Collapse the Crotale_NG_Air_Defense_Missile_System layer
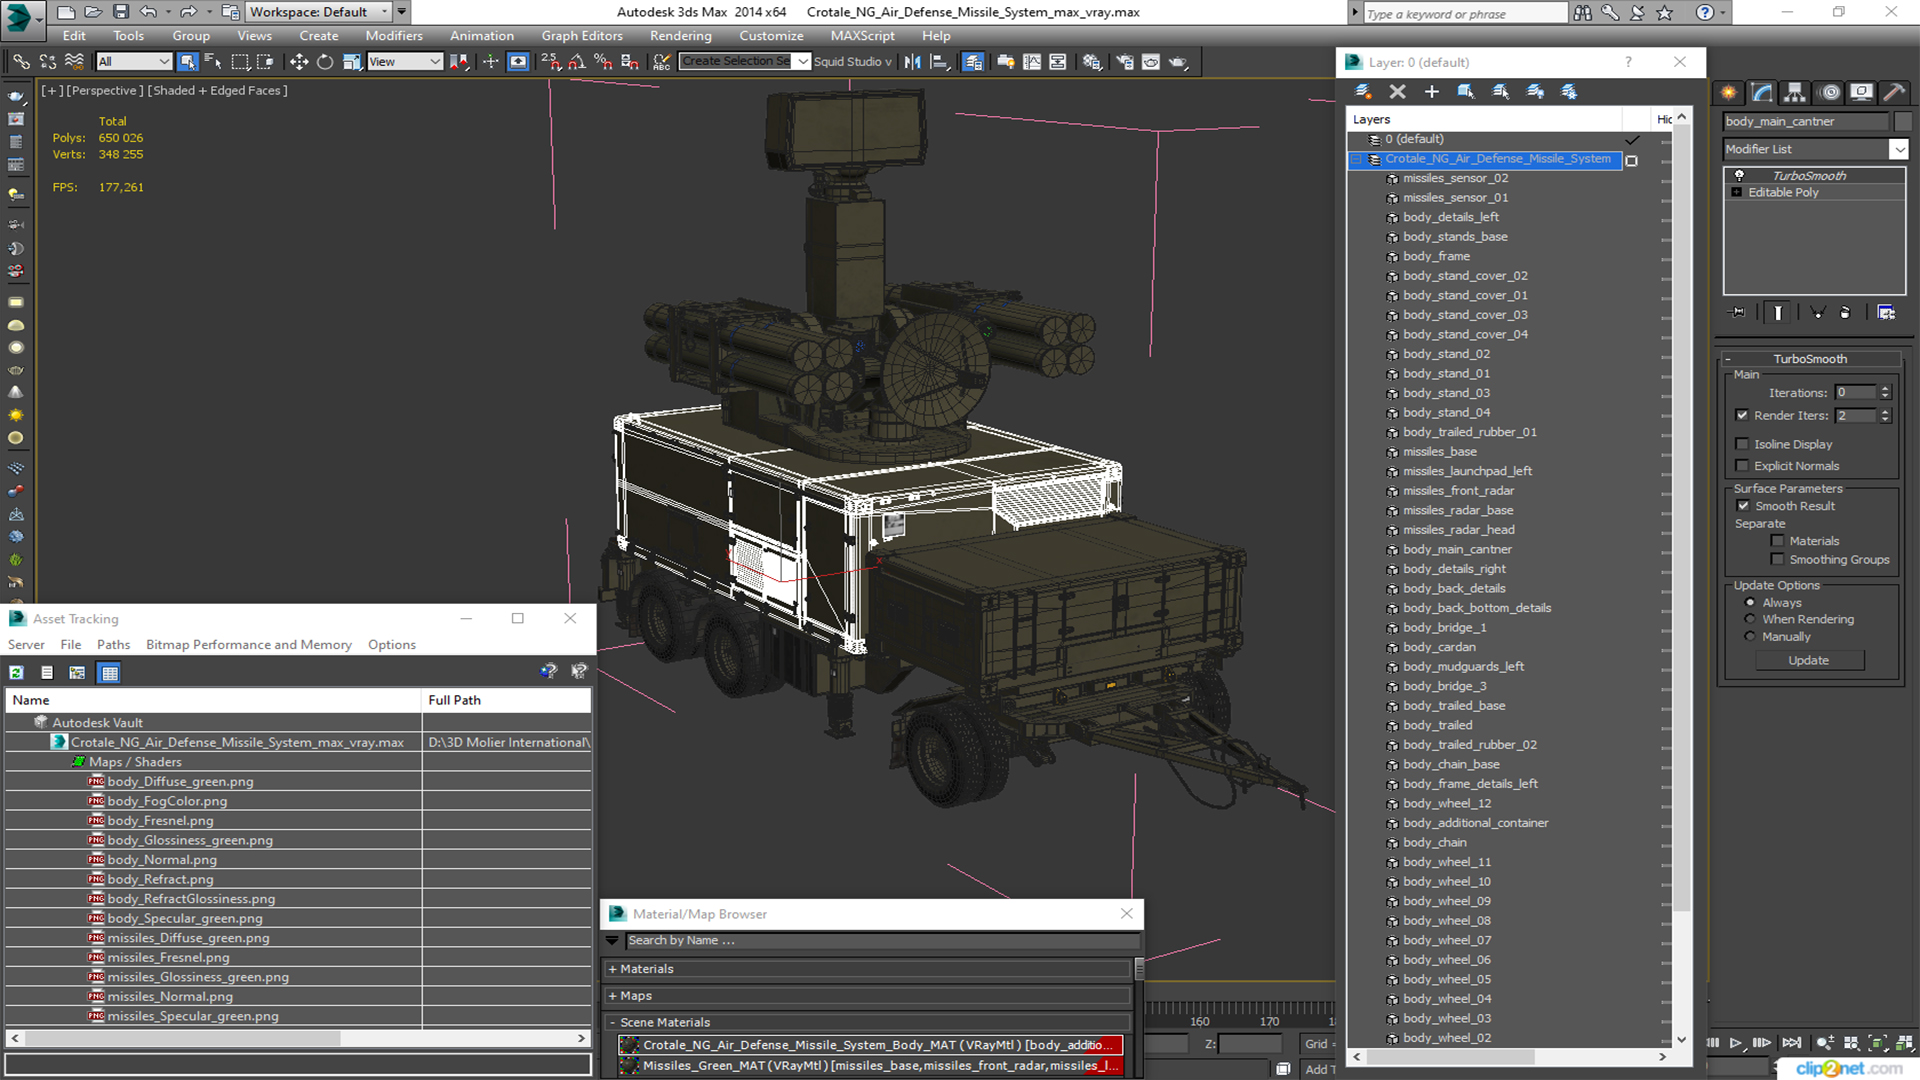This screenshot has height=1080, width=1920. point(1357,159)
